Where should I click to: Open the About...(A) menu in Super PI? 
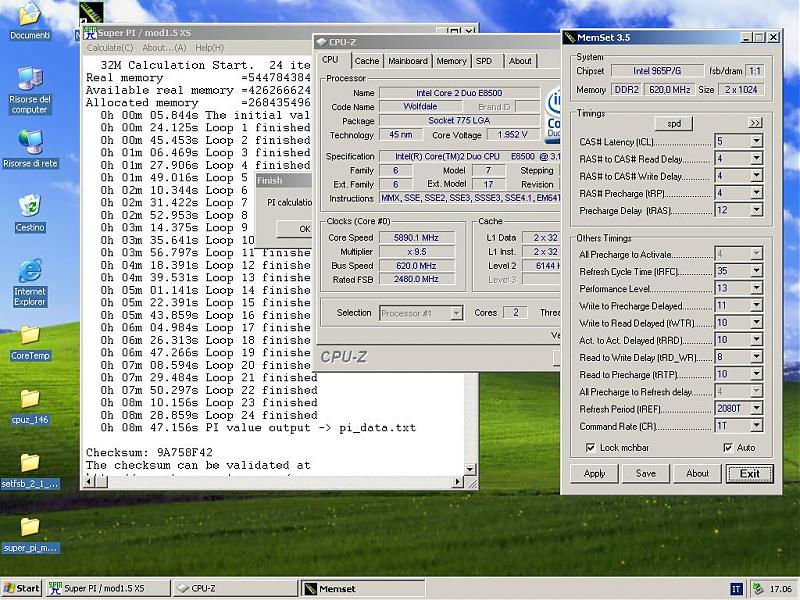(x=164, y=48)
